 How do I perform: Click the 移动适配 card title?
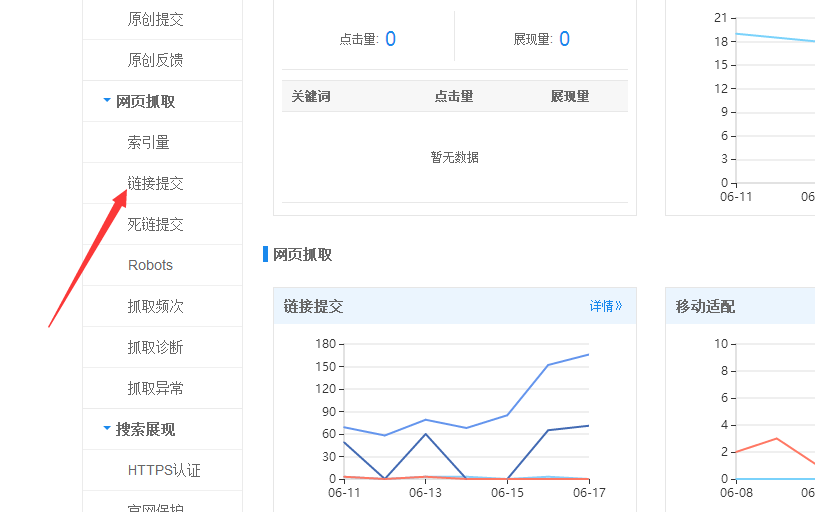(x=705, y=306)
